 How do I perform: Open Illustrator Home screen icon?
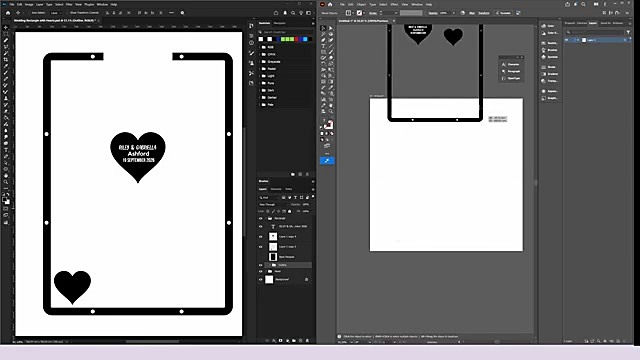[330, 4]
